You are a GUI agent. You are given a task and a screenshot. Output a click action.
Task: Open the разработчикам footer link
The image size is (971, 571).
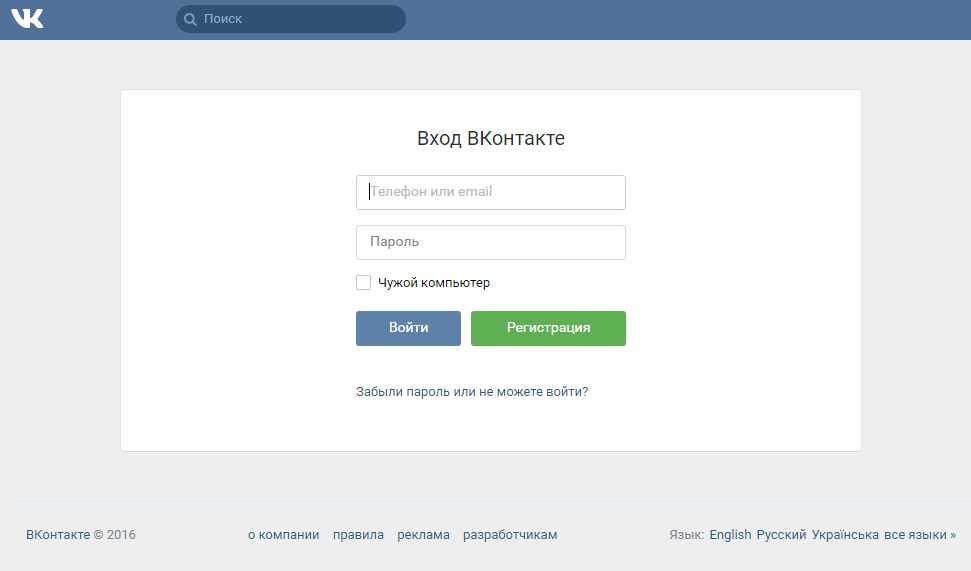coord(510,535)
